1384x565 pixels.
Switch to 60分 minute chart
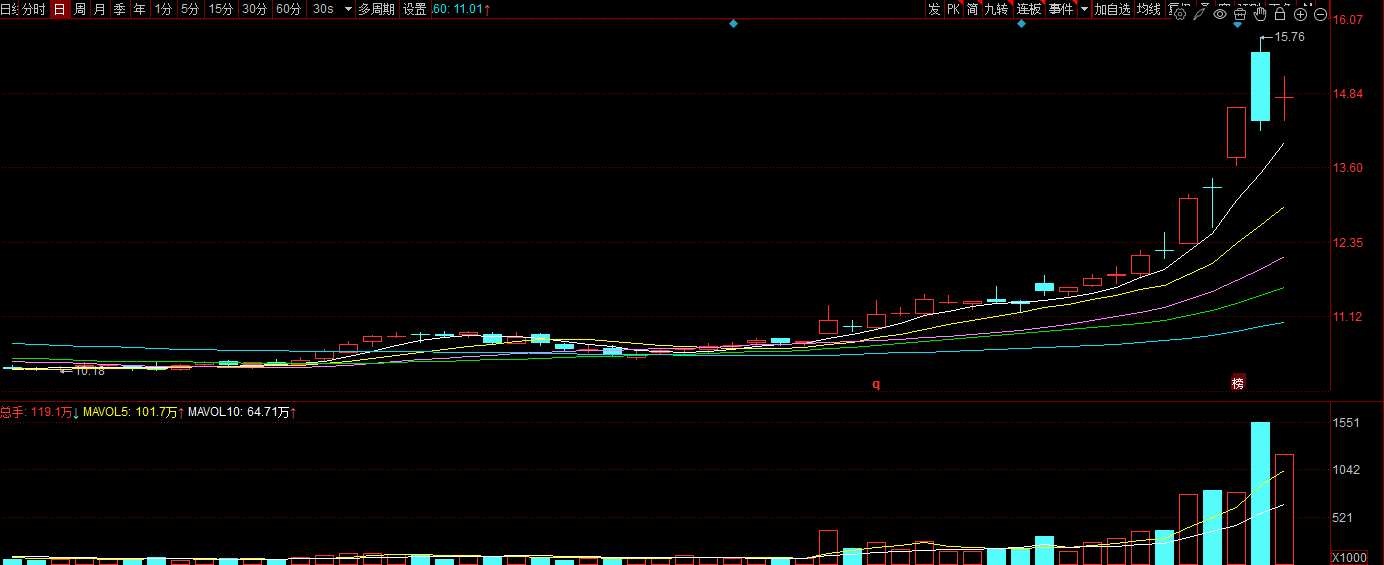point(289,9)
